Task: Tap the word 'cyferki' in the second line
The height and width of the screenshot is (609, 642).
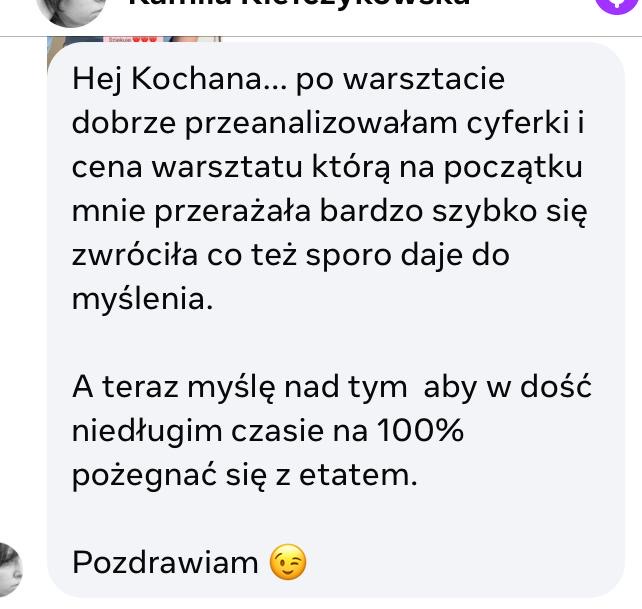Action: (x=518, y=123)
